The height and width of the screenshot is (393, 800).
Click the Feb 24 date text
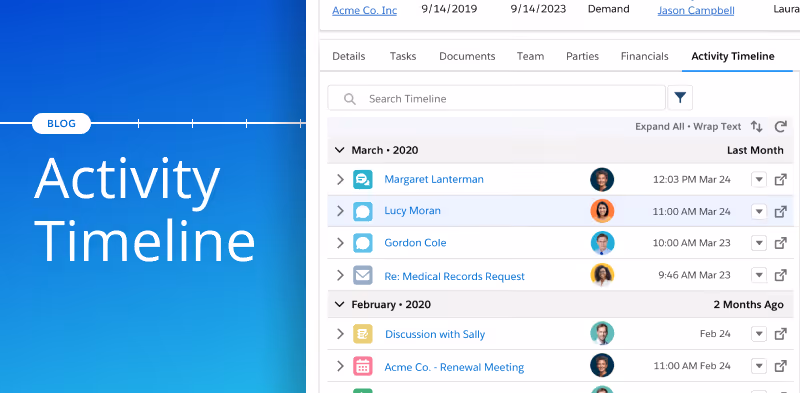715,334
